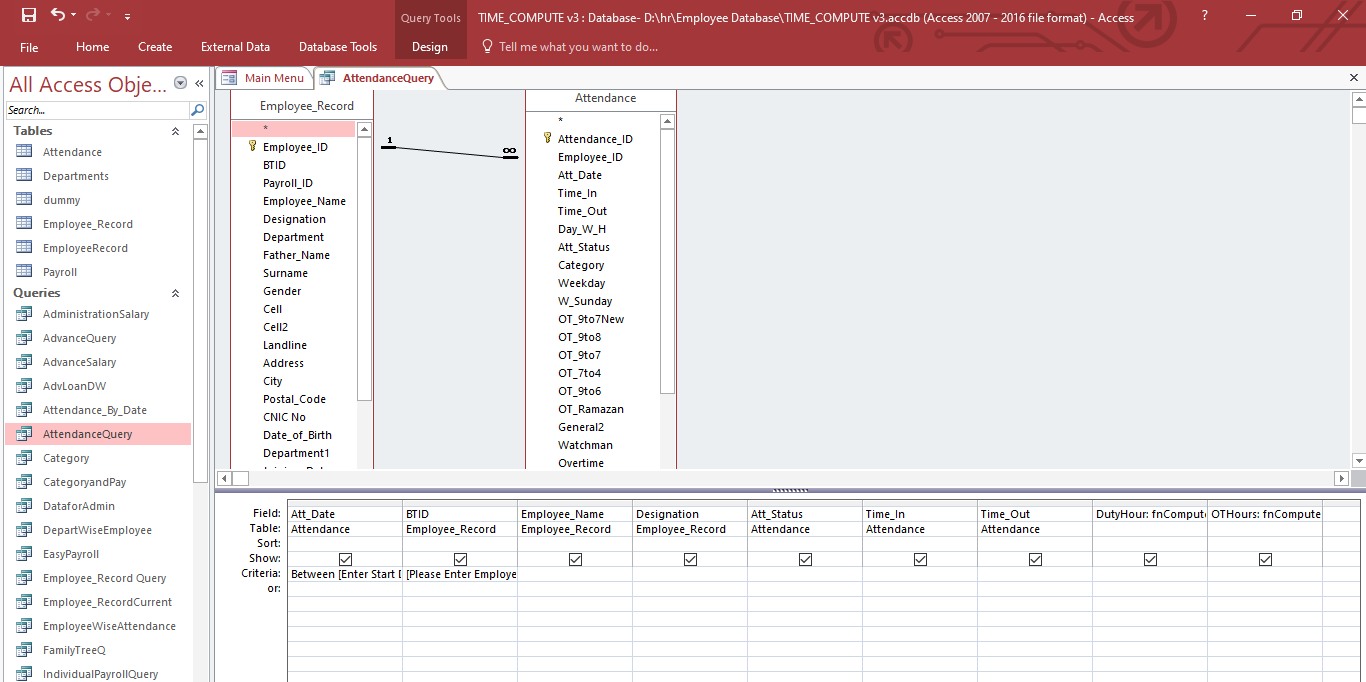
Task: Collapse the Queries group section
Action: [176, 293]
